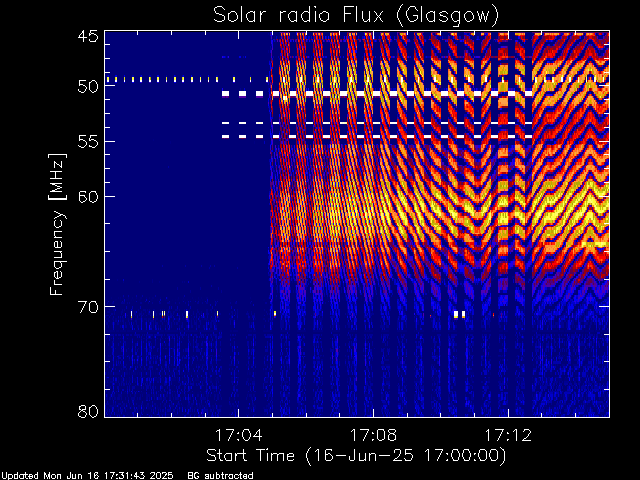
Task: Select the 60 MHz frequency tick label
Action: [87, 196]
